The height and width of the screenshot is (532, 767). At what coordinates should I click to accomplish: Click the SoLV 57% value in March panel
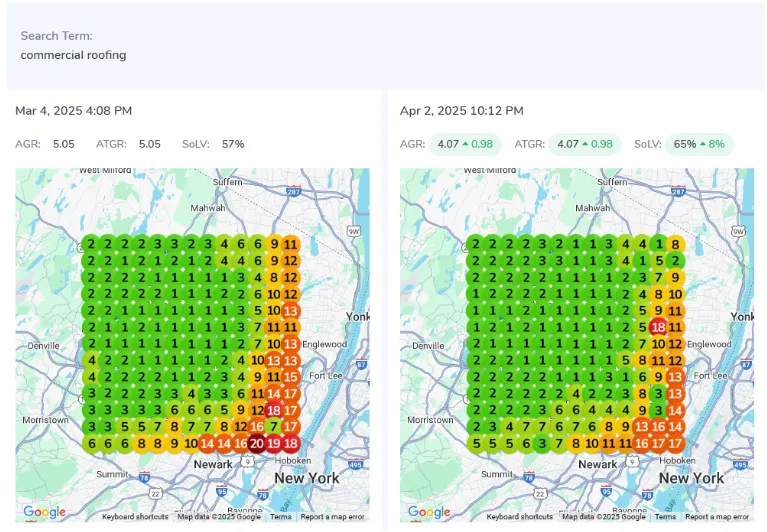click(x=232, y=144)
